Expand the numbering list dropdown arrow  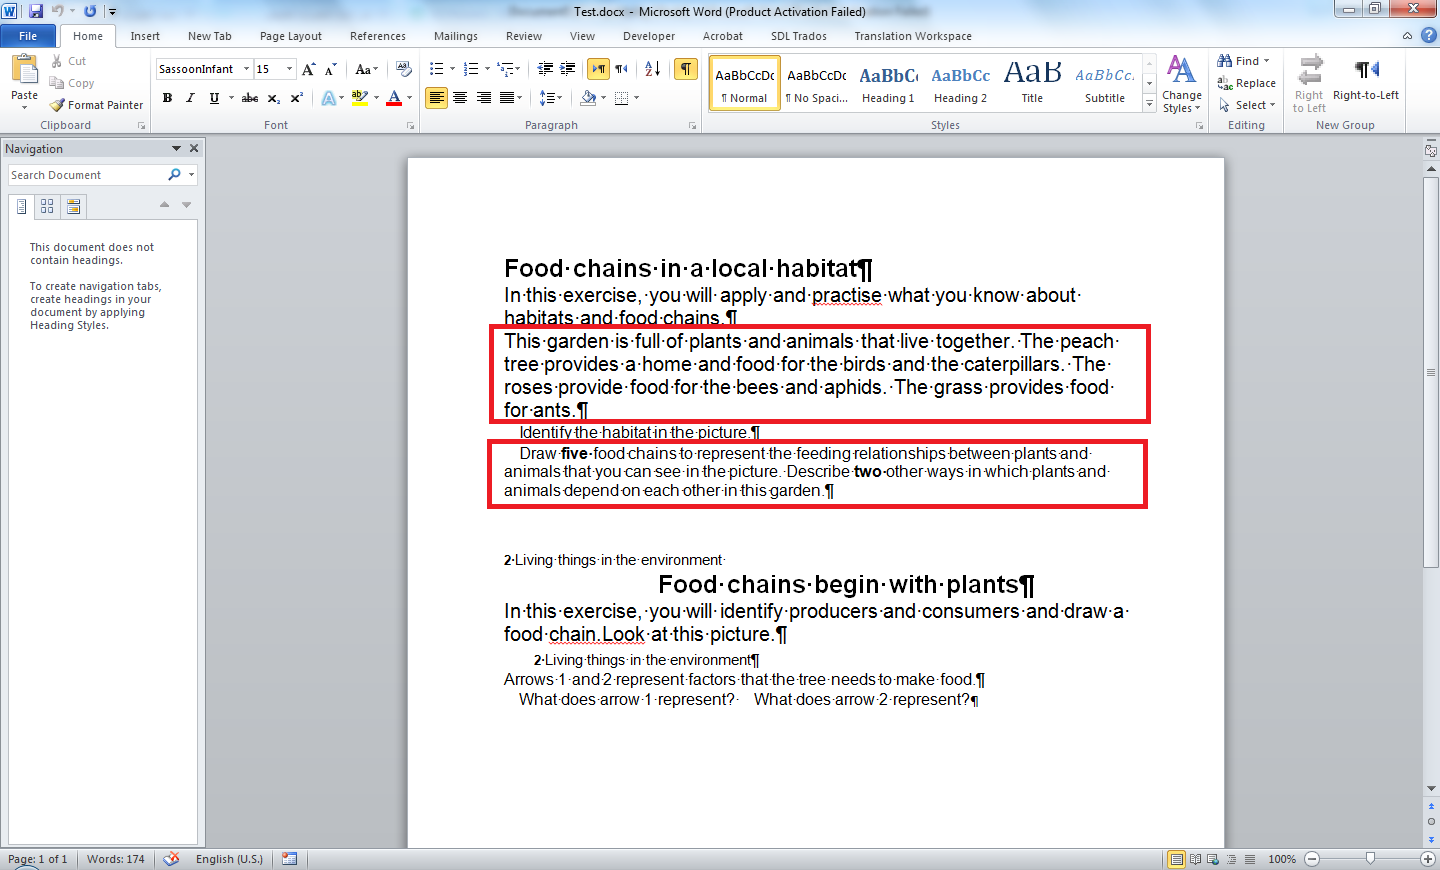pyautogui.click(x=487, y=69)
